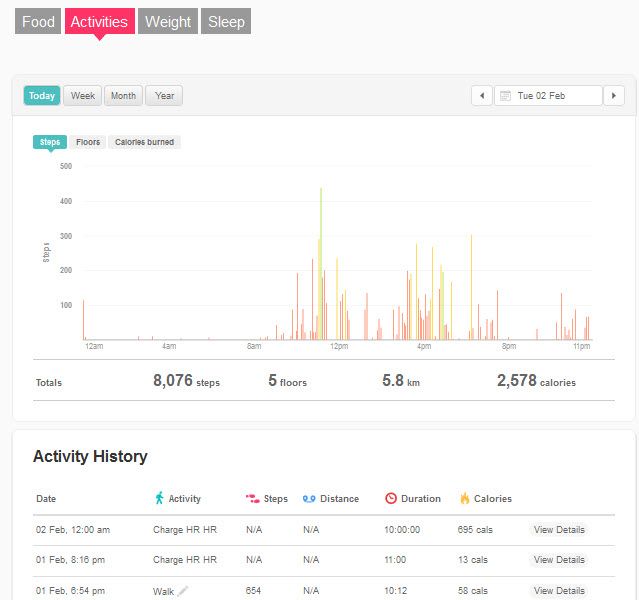Click the 01 Feb, 8:16 pm date cell
The width and height of the screenshot is (639, 600).
71,560
